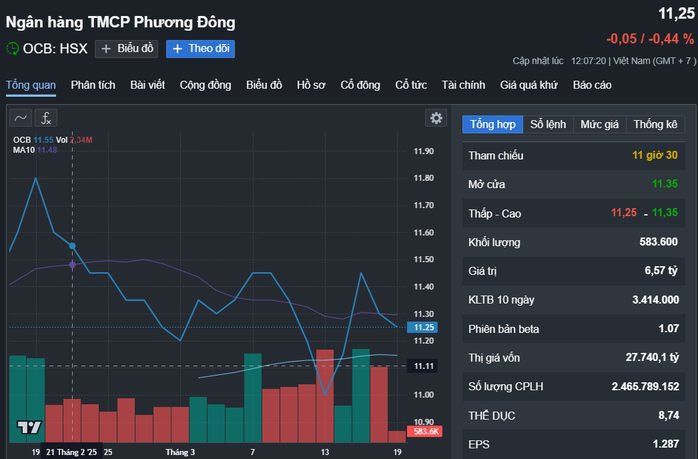Screen dimensions: 698x459
Task: Switch to Thống kê panel tab
Action: point(655,124)
